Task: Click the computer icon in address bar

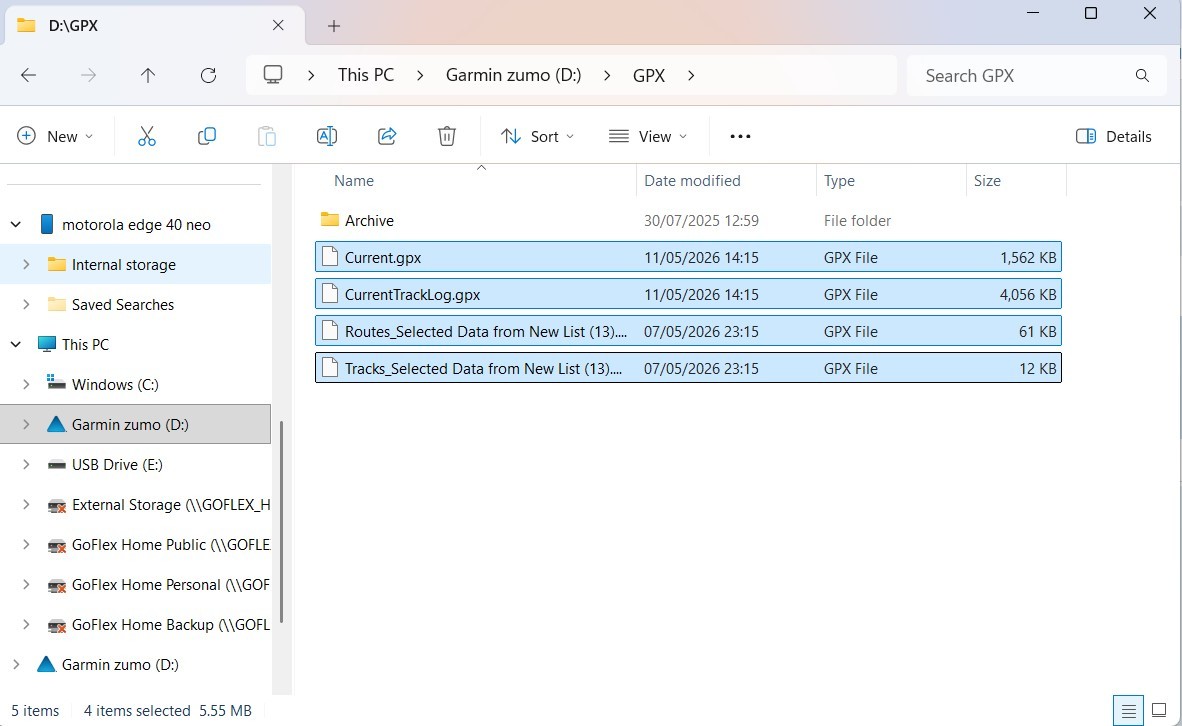Action: tap(273, 75)
